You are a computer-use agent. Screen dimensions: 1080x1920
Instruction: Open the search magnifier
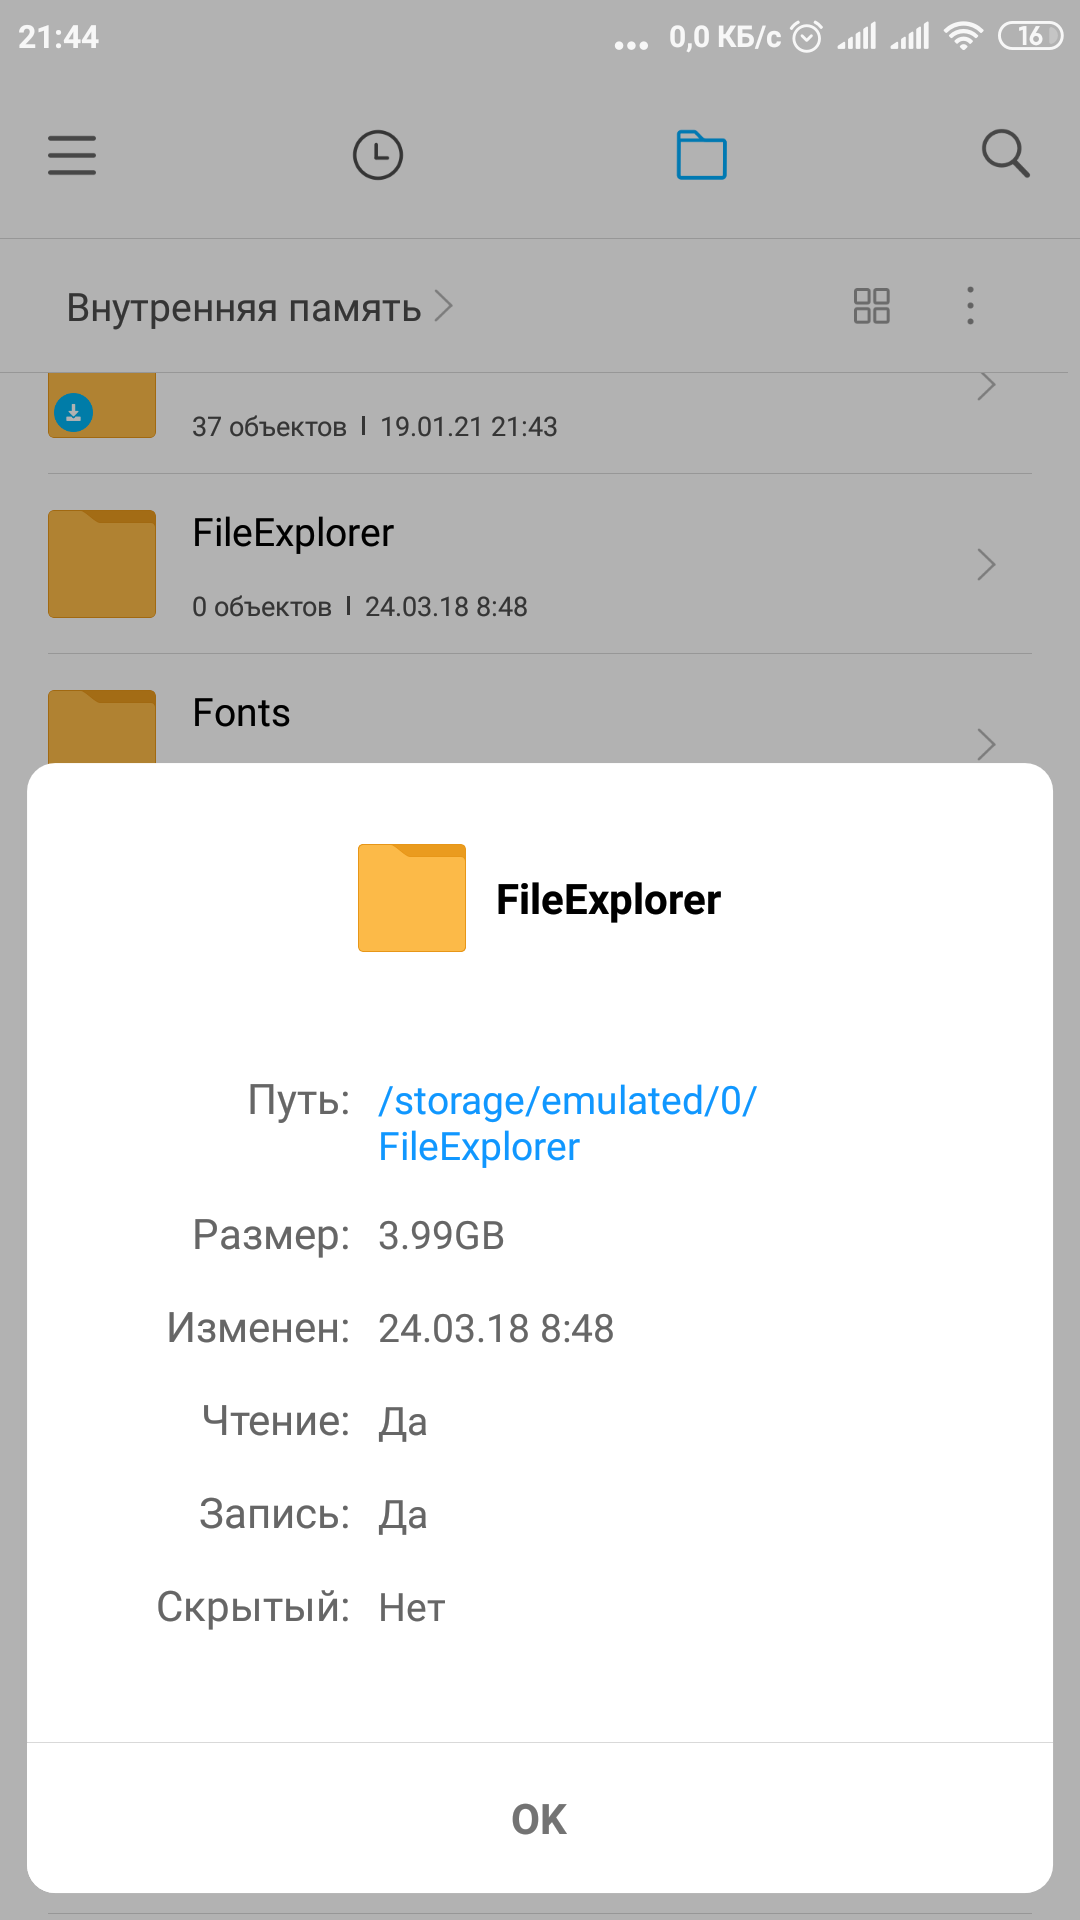click(1005, 154)
